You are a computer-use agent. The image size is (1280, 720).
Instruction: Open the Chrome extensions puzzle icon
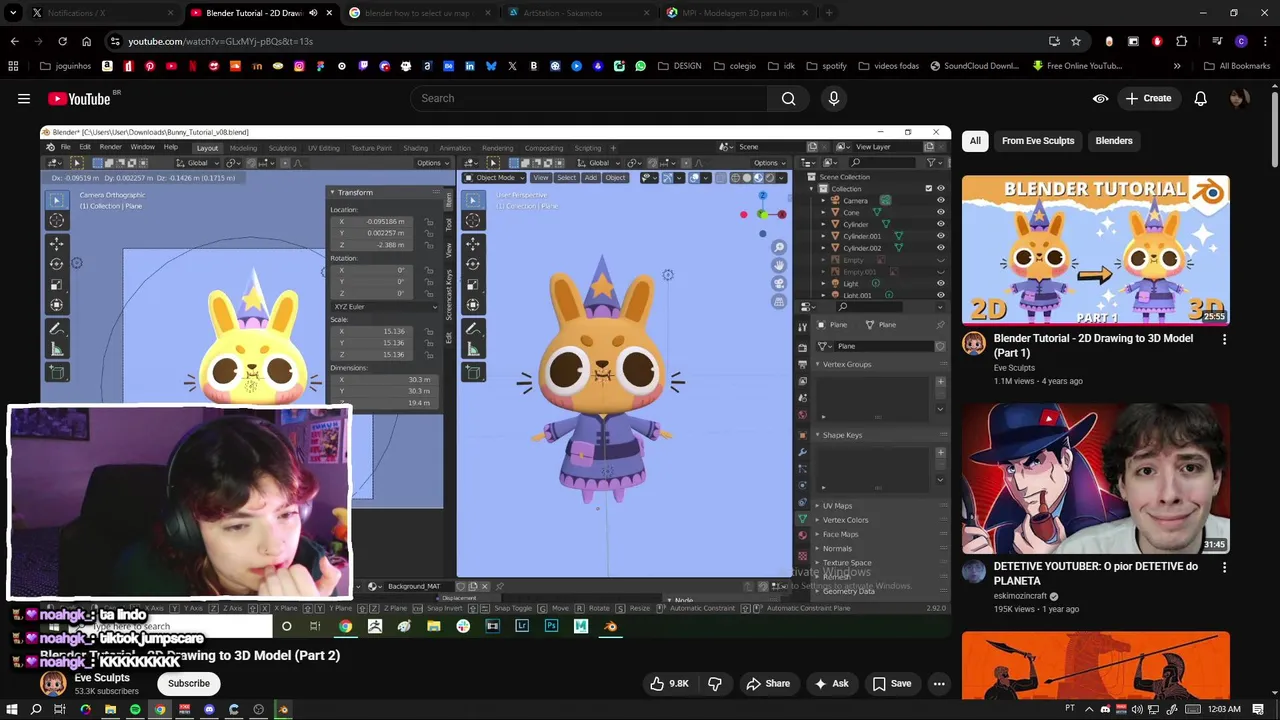(x=1181, y=41)
